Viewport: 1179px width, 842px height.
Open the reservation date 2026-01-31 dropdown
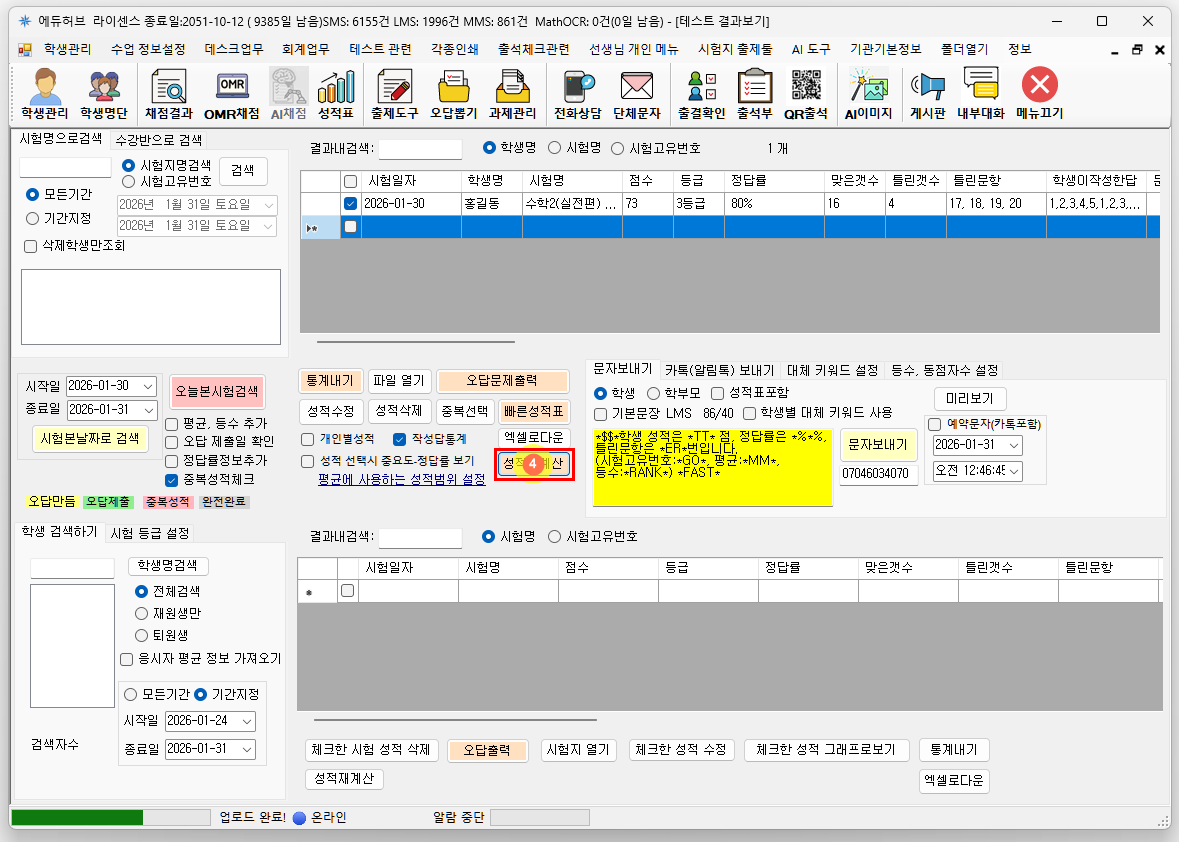(x=1014, y=445)
